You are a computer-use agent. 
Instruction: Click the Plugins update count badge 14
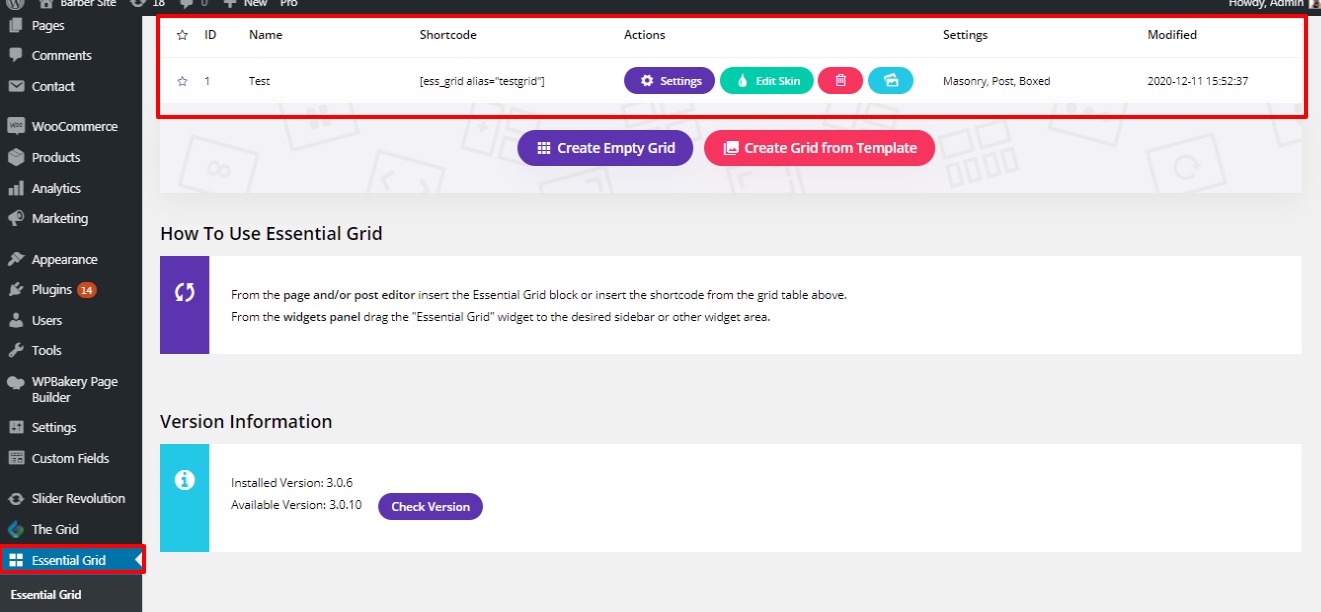[x=87, y=290]
